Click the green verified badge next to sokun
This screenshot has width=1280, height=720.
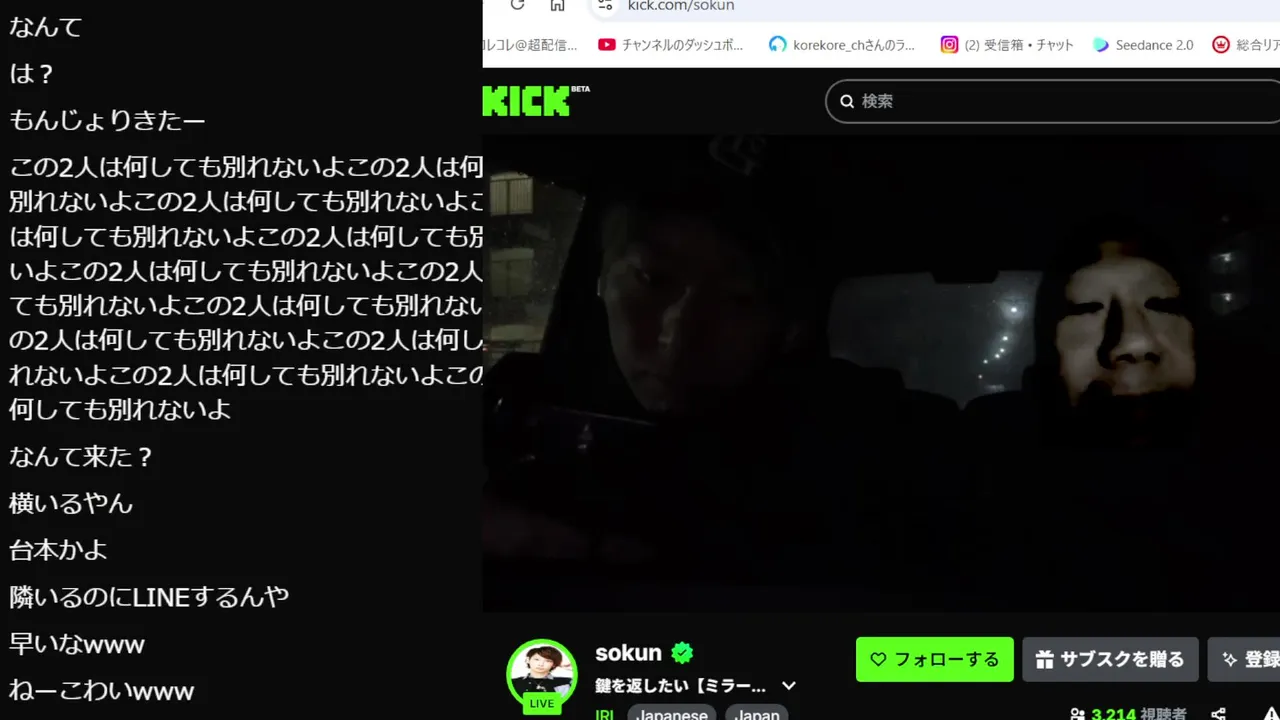[682, 653]
